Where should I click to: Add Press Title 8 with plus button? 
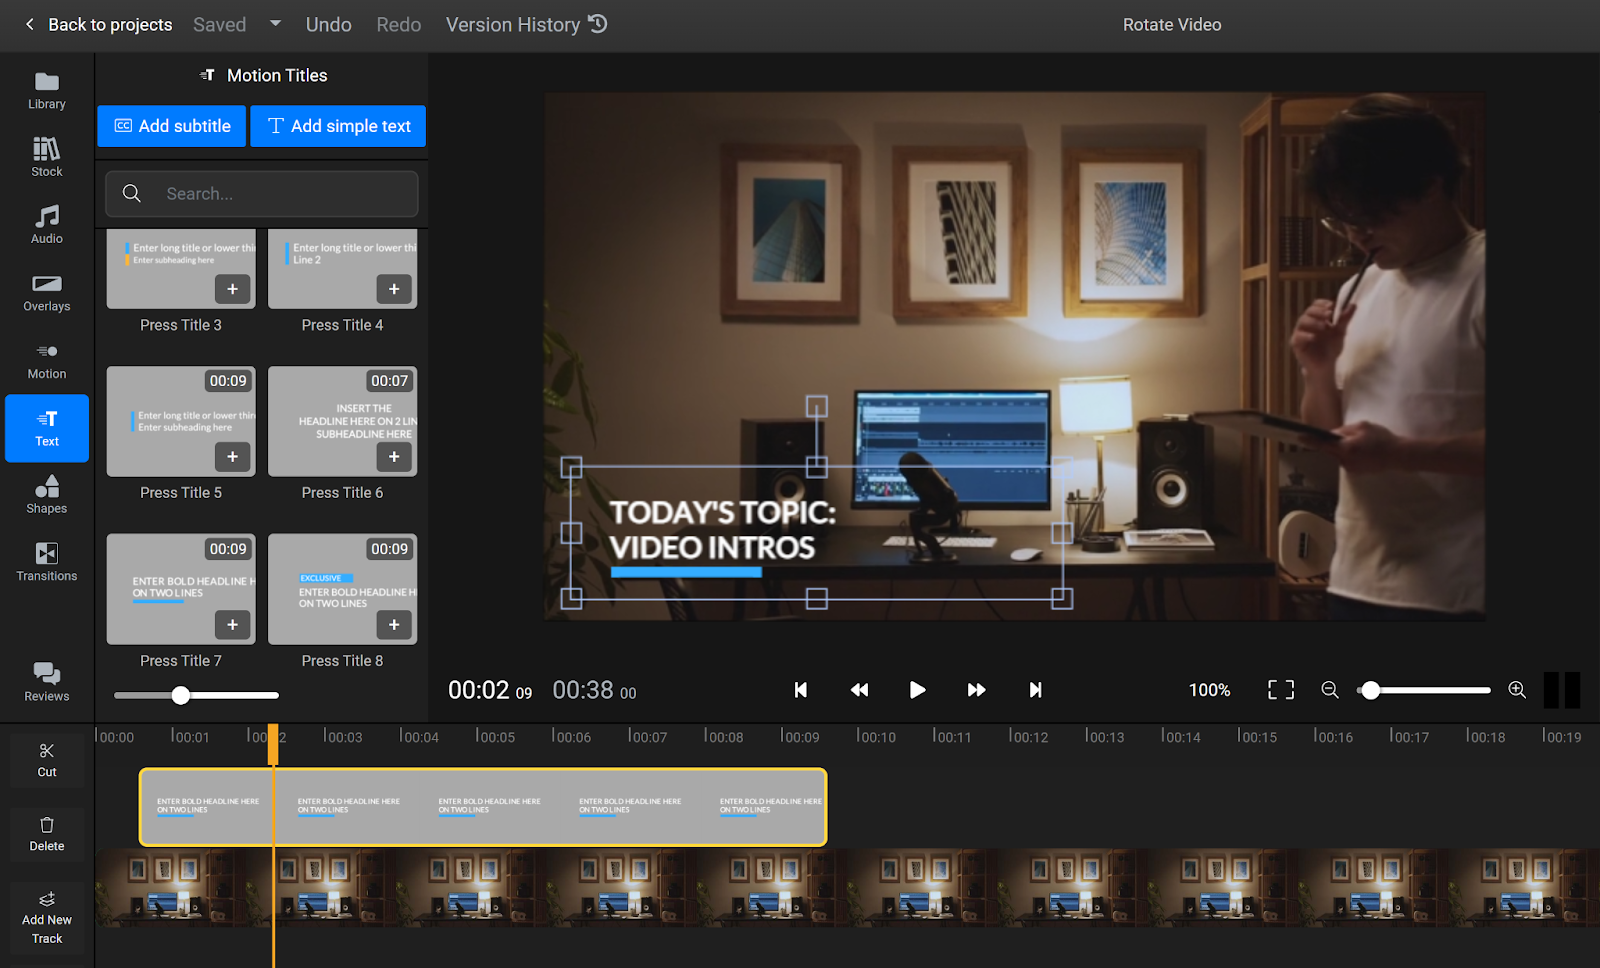pyautogui.click(x=394, y=625)
